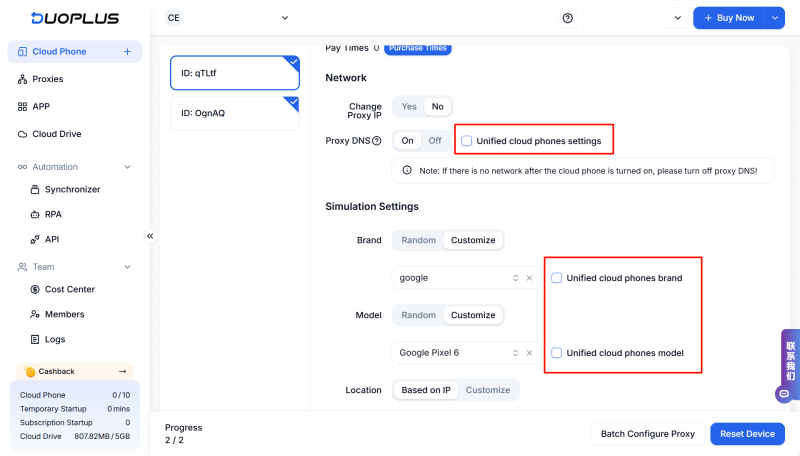800x456 pixels.
Task: Open Proxies in the sidebar
Action: point(47,79)
